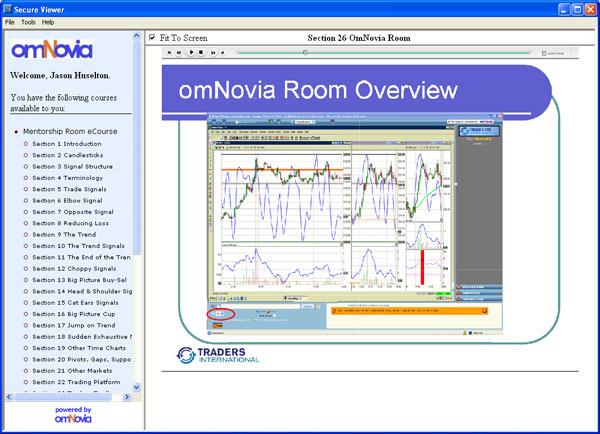This screenshot has height=434, width=600.
Task: Click the Welcome, Jason Huselton text
Action: 60,75
